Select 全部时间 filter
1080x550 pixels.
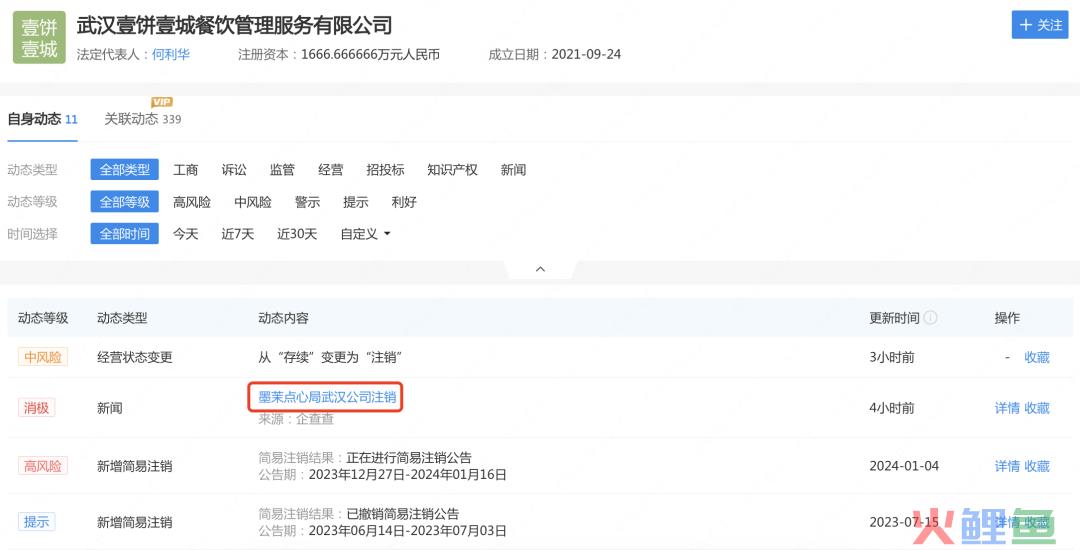(x=125, y=233)
